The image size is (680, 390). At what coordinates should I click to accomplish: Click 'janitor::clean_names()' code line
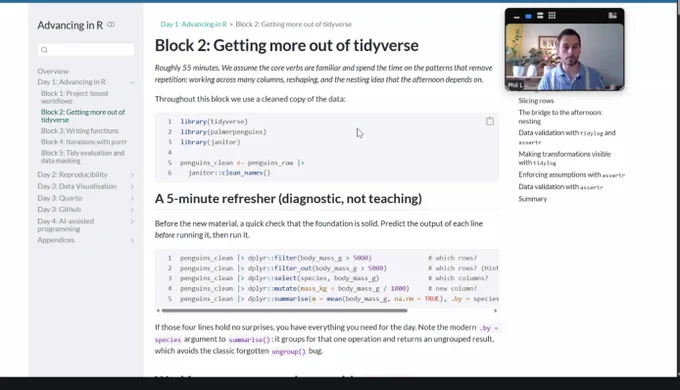point(229,173)
